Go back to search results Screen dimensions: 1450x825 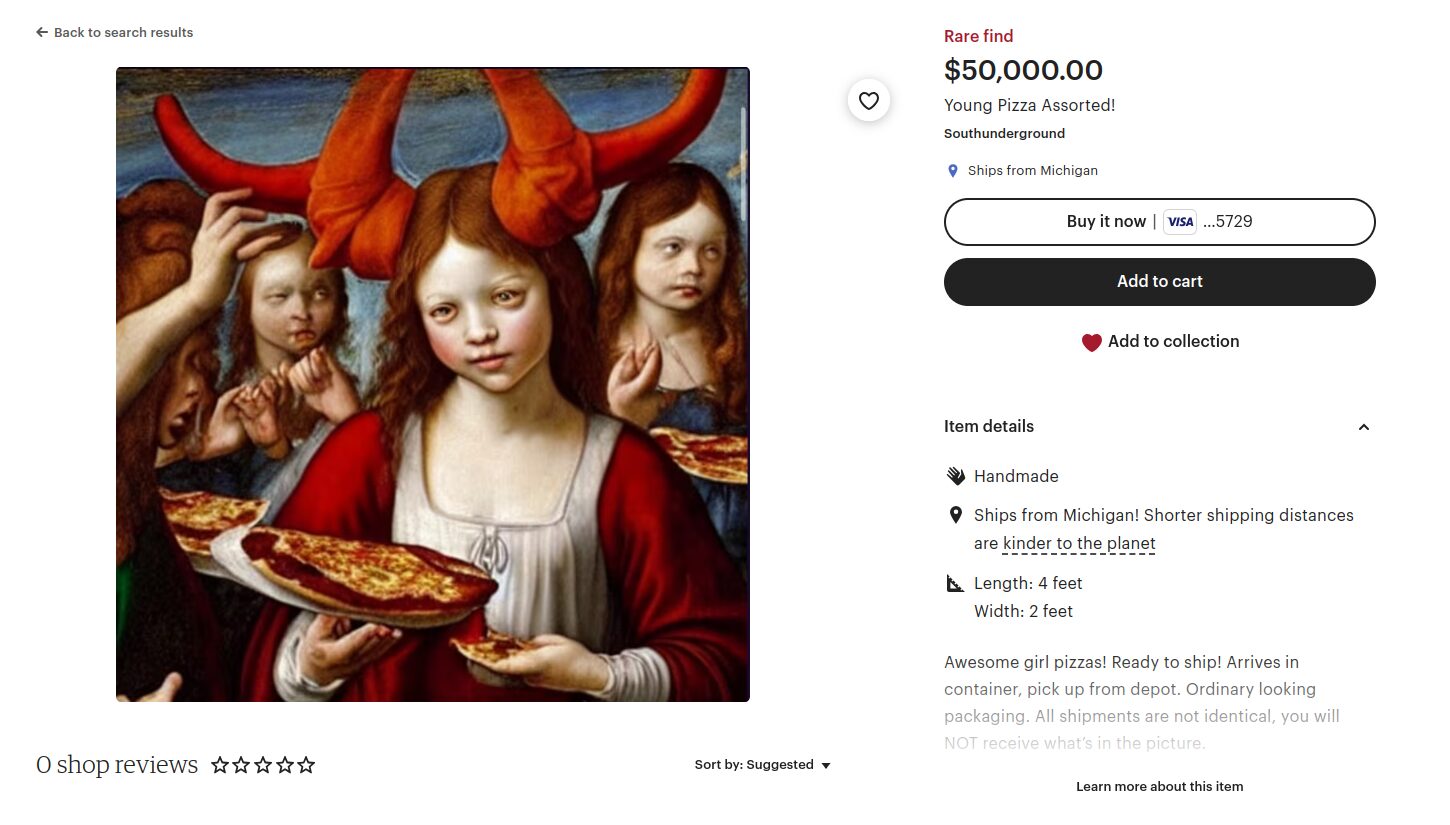pos(123,33)
